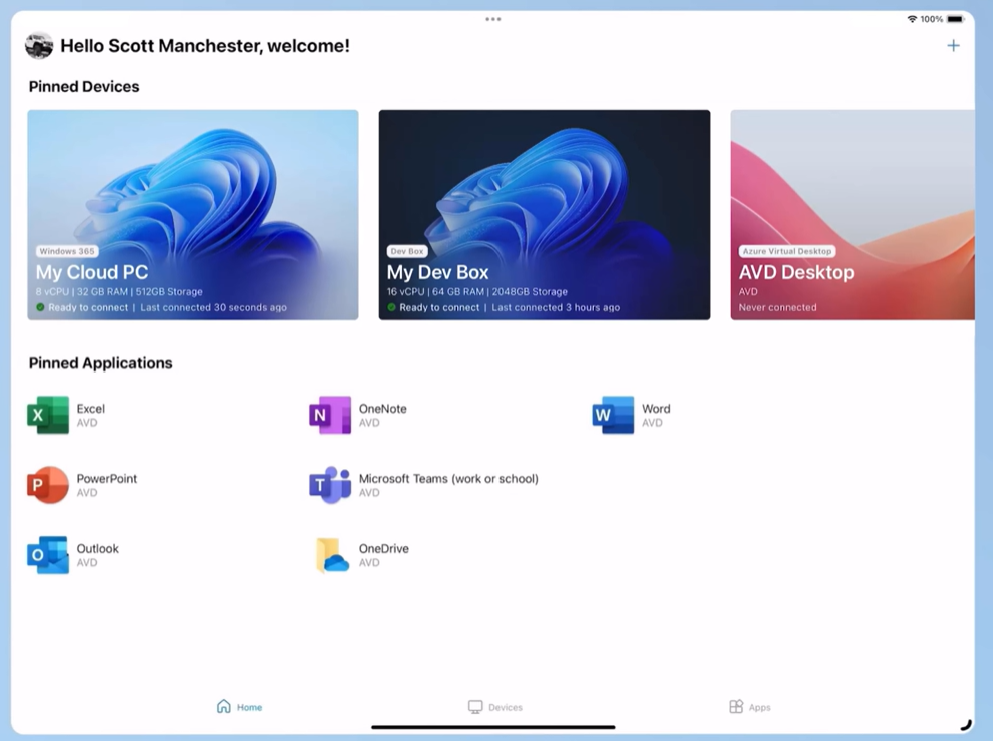Click the OneNote app name
Image resolution: width=994 pixels, height=742 pixels.
coord(383,409)
